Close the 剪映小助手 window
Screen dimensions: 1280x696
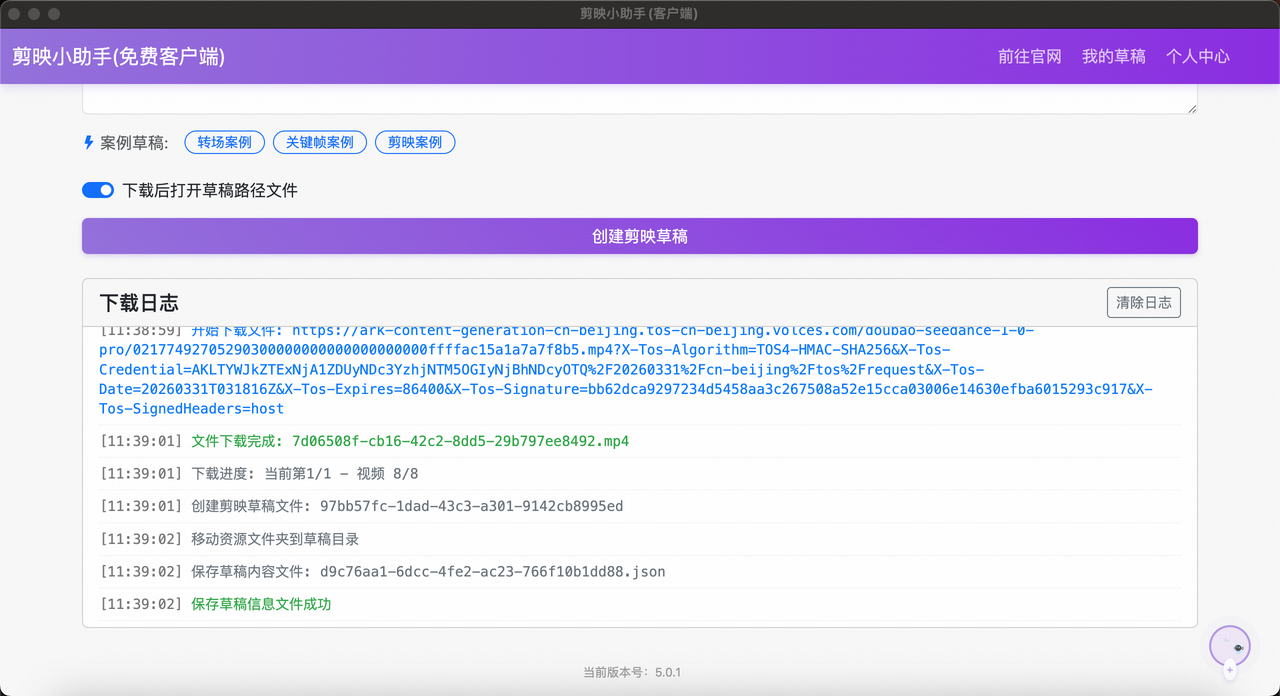pos(14,14)
